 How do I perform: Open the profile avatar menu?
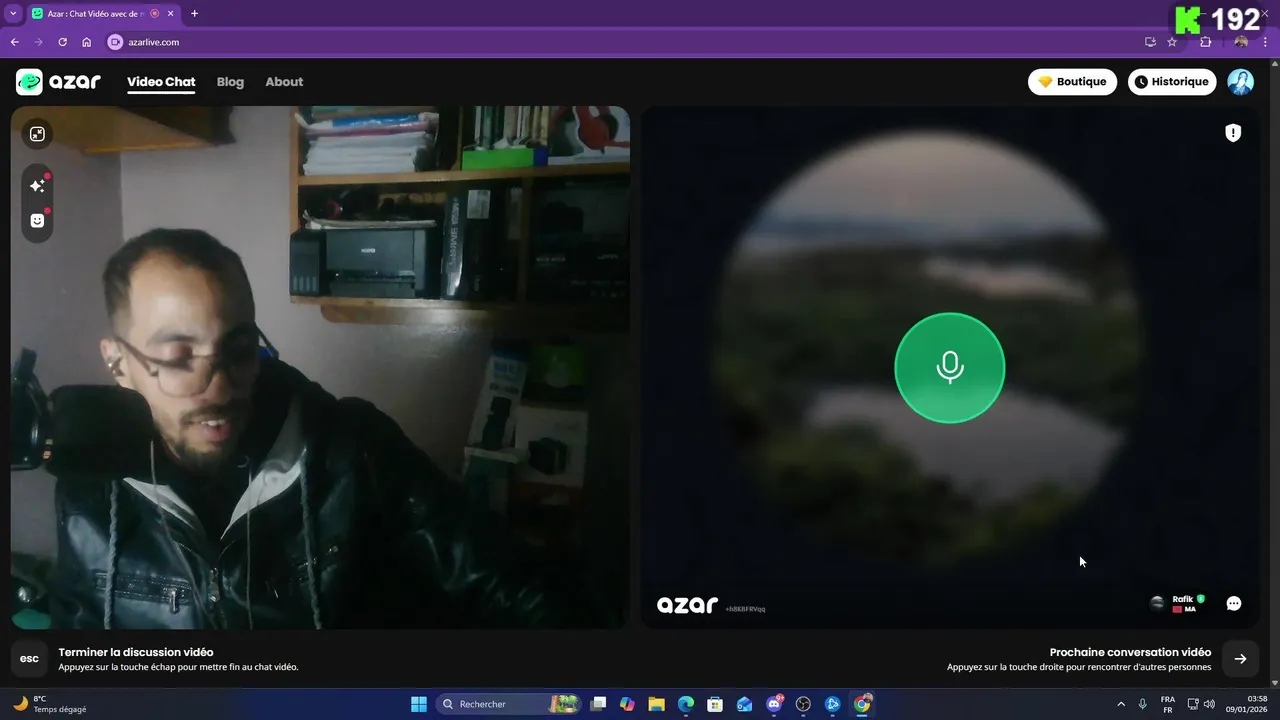click(x=1240, y=82)
